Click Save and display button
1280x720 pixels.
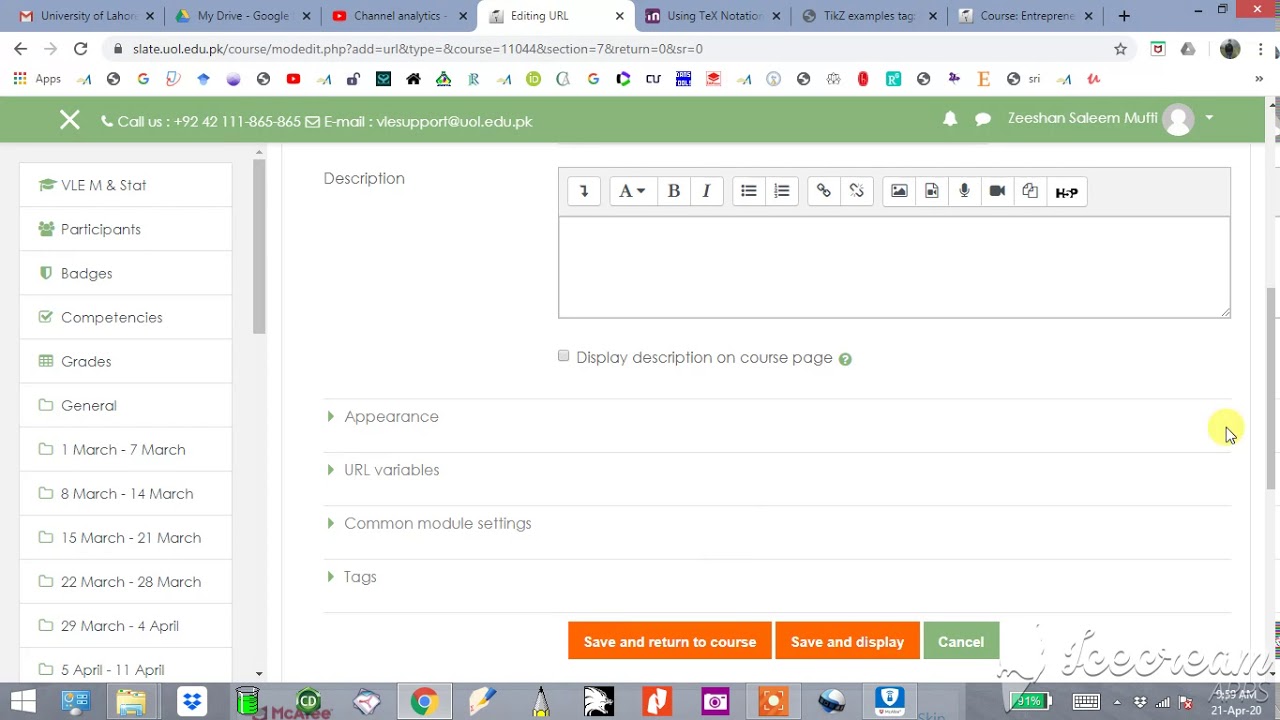(x=847, y=642)
